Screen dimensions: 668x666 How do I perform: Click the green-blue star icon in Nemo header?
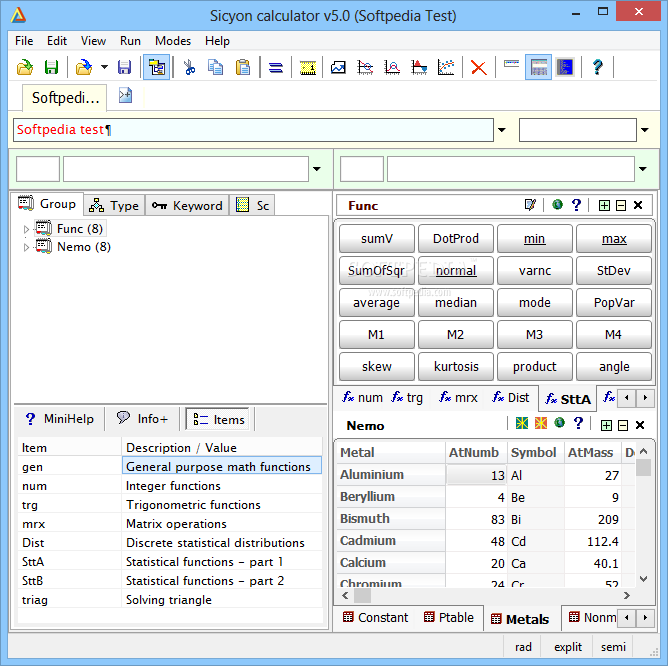522,423
